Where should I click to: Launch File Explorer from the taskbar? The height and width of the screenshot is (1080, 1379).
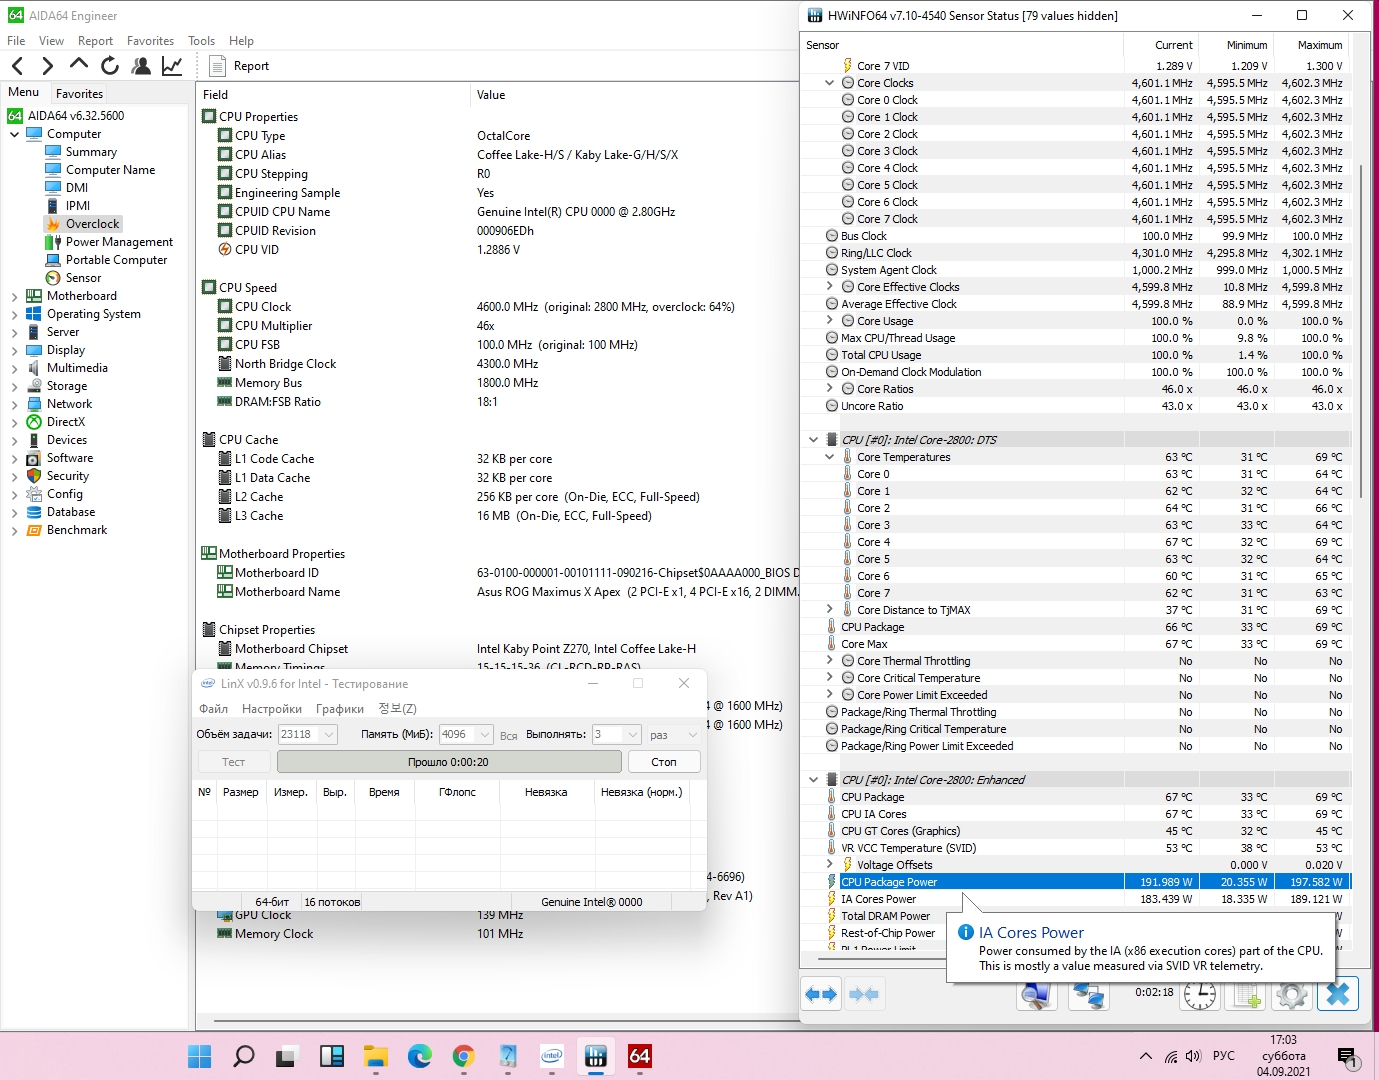pos(376,1056)
